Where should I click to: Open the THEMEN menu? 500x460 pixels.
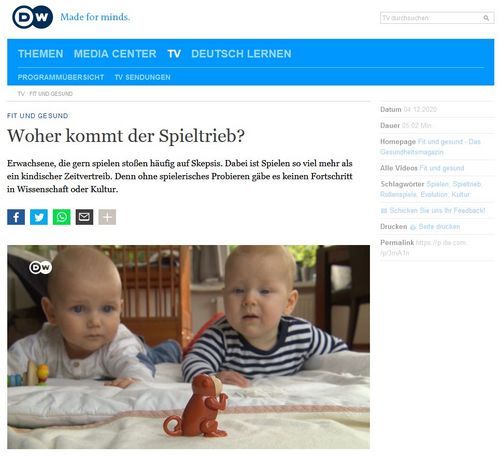point(41,54)
